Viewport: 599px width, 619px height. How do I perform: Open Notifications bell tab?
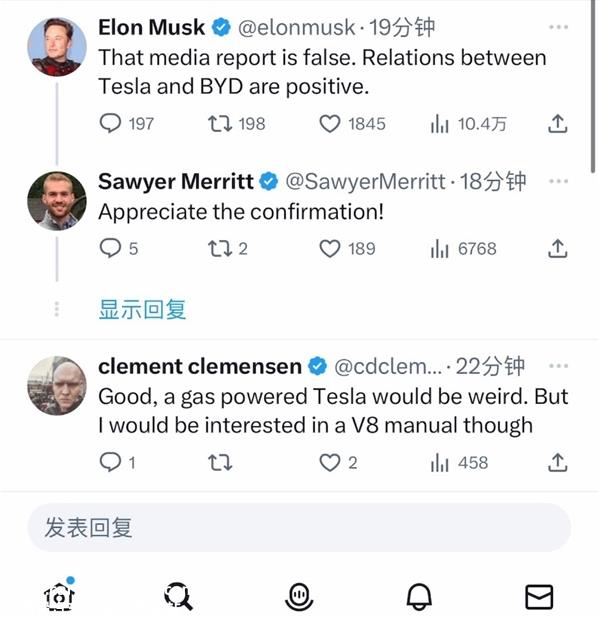(419, 596)
